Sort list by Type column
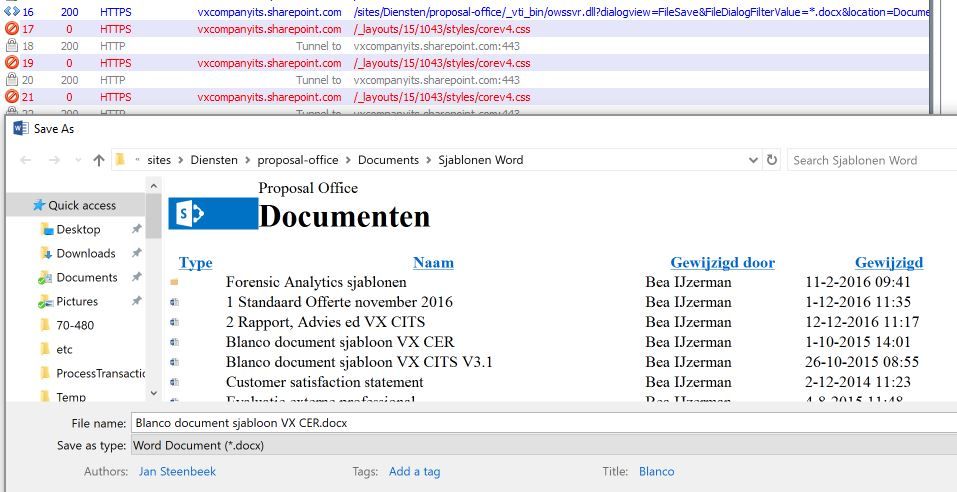Viewport: 957px width, 492px height. click(195, 263)
